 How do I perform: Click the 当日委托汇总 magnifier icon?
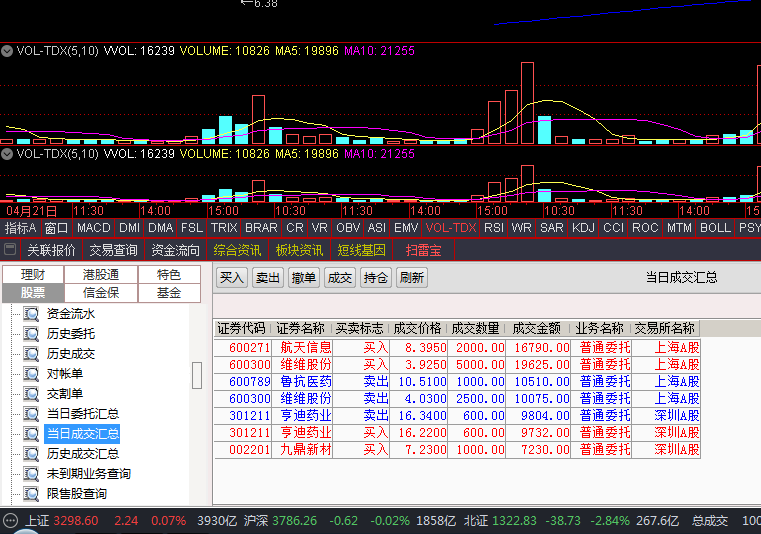click(31, 414)
